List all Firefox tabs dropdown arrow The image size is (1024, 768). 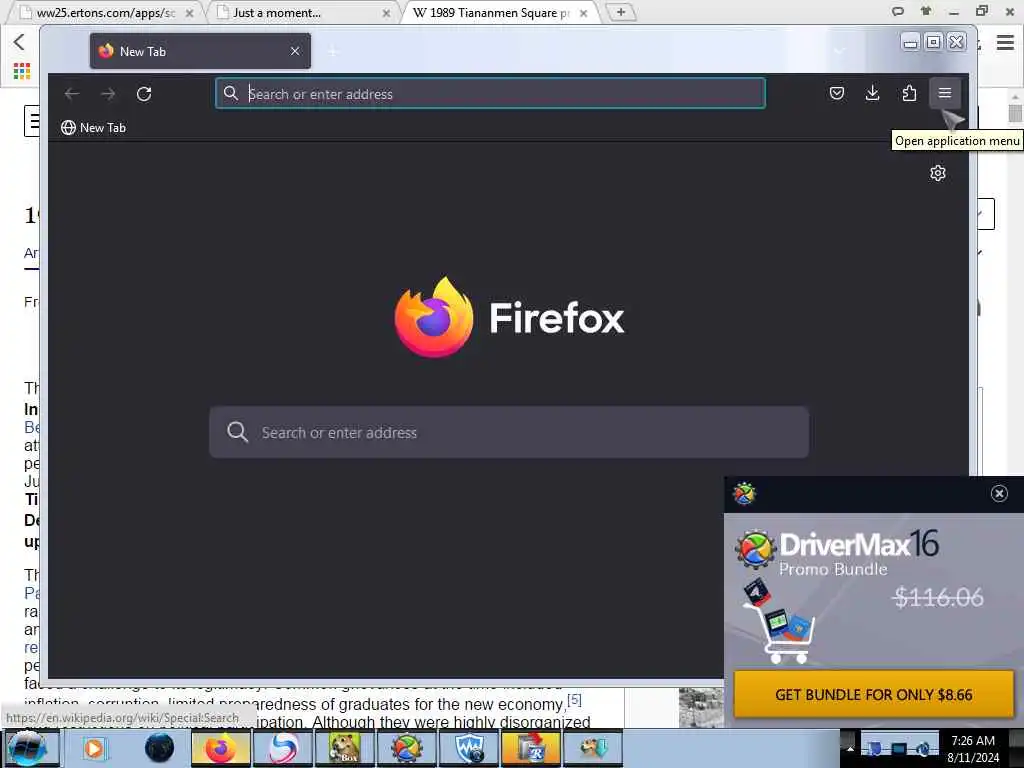839,51
